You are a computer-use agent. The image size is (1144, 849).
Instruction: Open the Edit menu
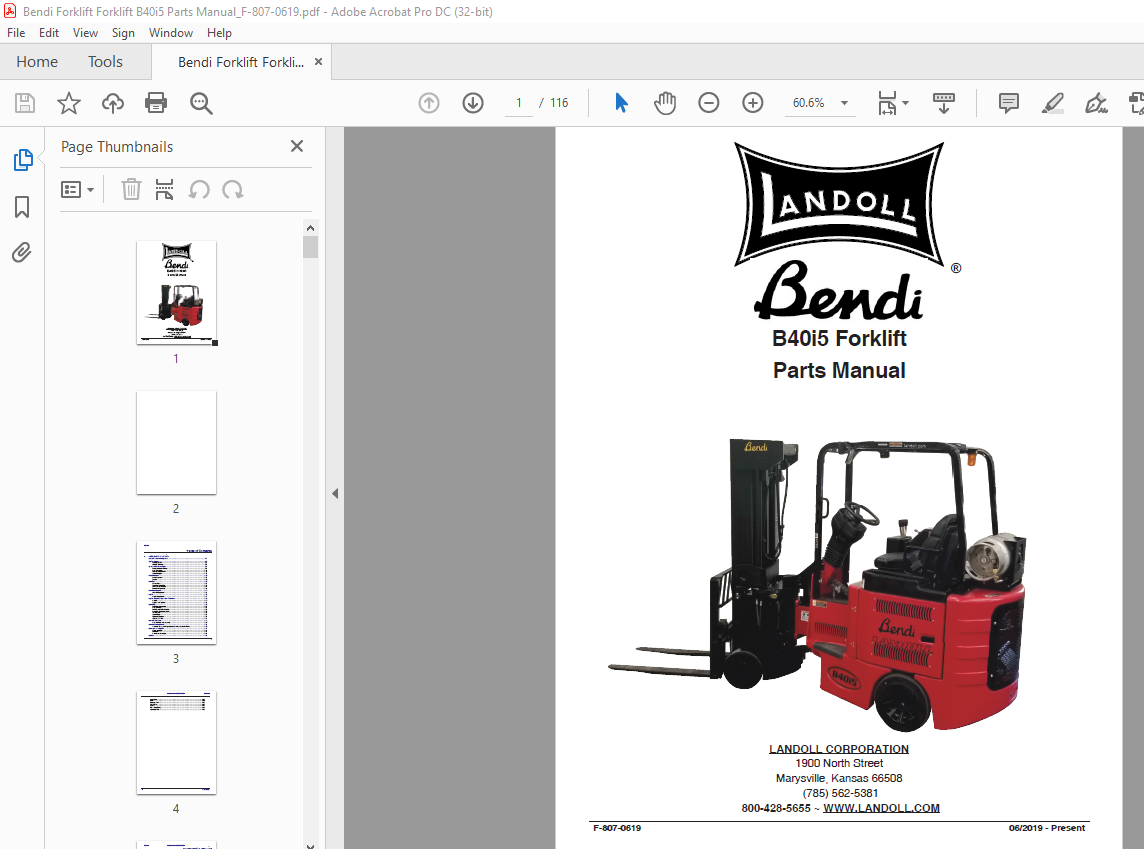(x=49, y=33)
